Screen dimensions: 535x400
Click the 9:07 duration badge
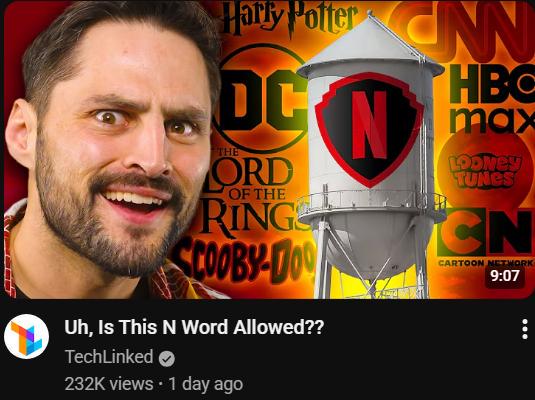[x=505, y=275]
